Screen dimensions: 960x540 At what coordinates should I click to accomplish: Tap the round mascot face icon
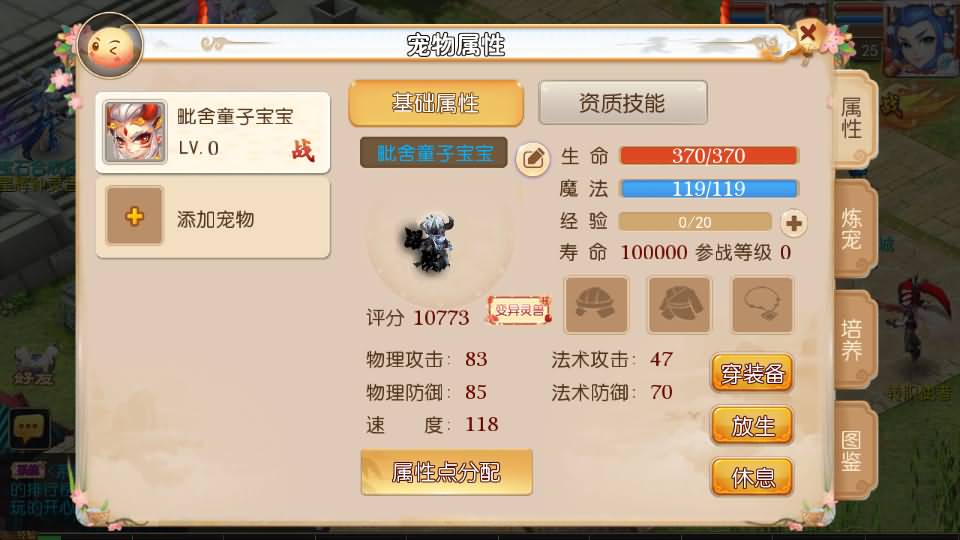coord(110,47)
